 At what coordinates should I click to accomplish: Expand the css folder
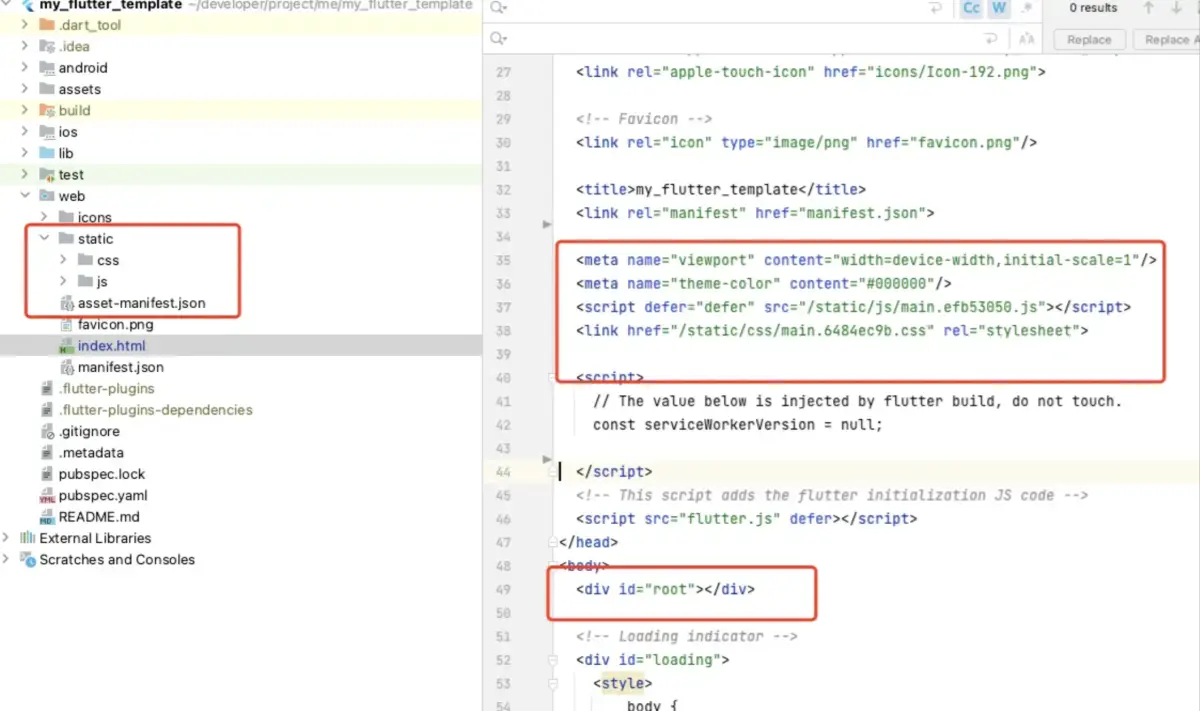tap(63, 260)
